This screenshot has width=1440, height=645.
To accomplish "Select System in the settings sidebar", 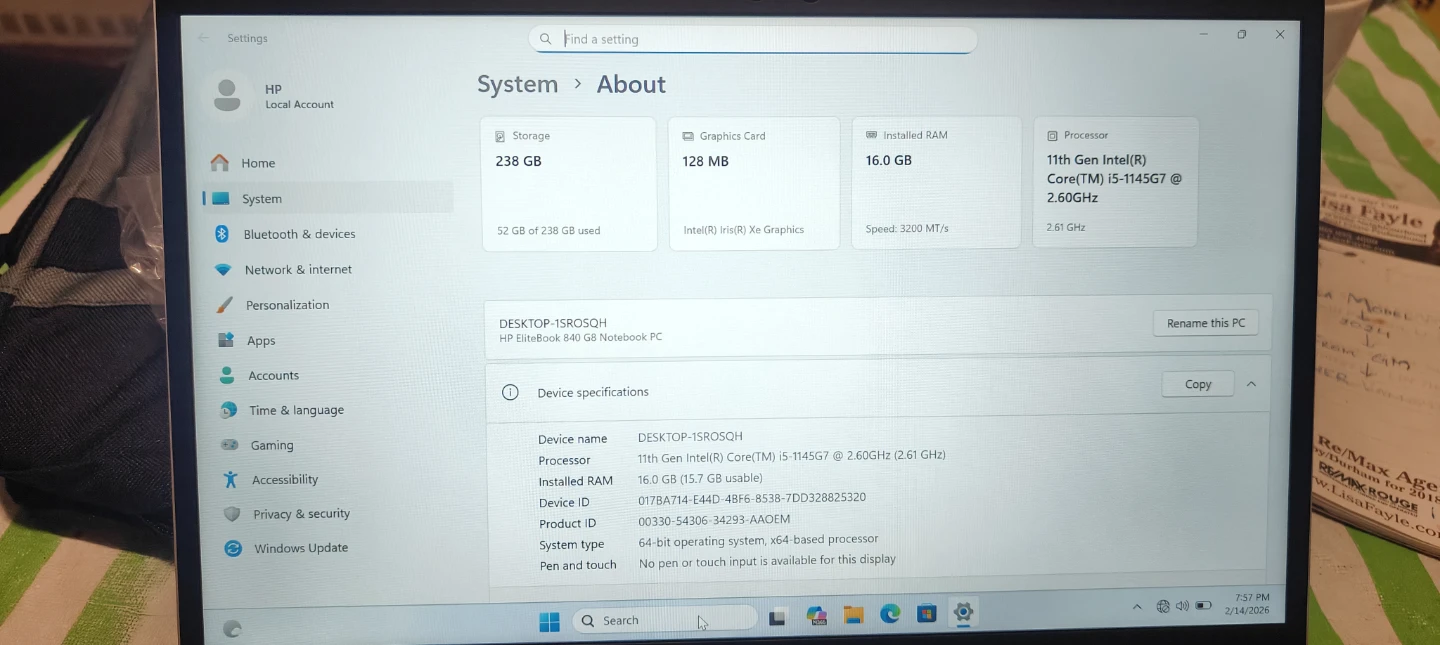I will point(330,198).
